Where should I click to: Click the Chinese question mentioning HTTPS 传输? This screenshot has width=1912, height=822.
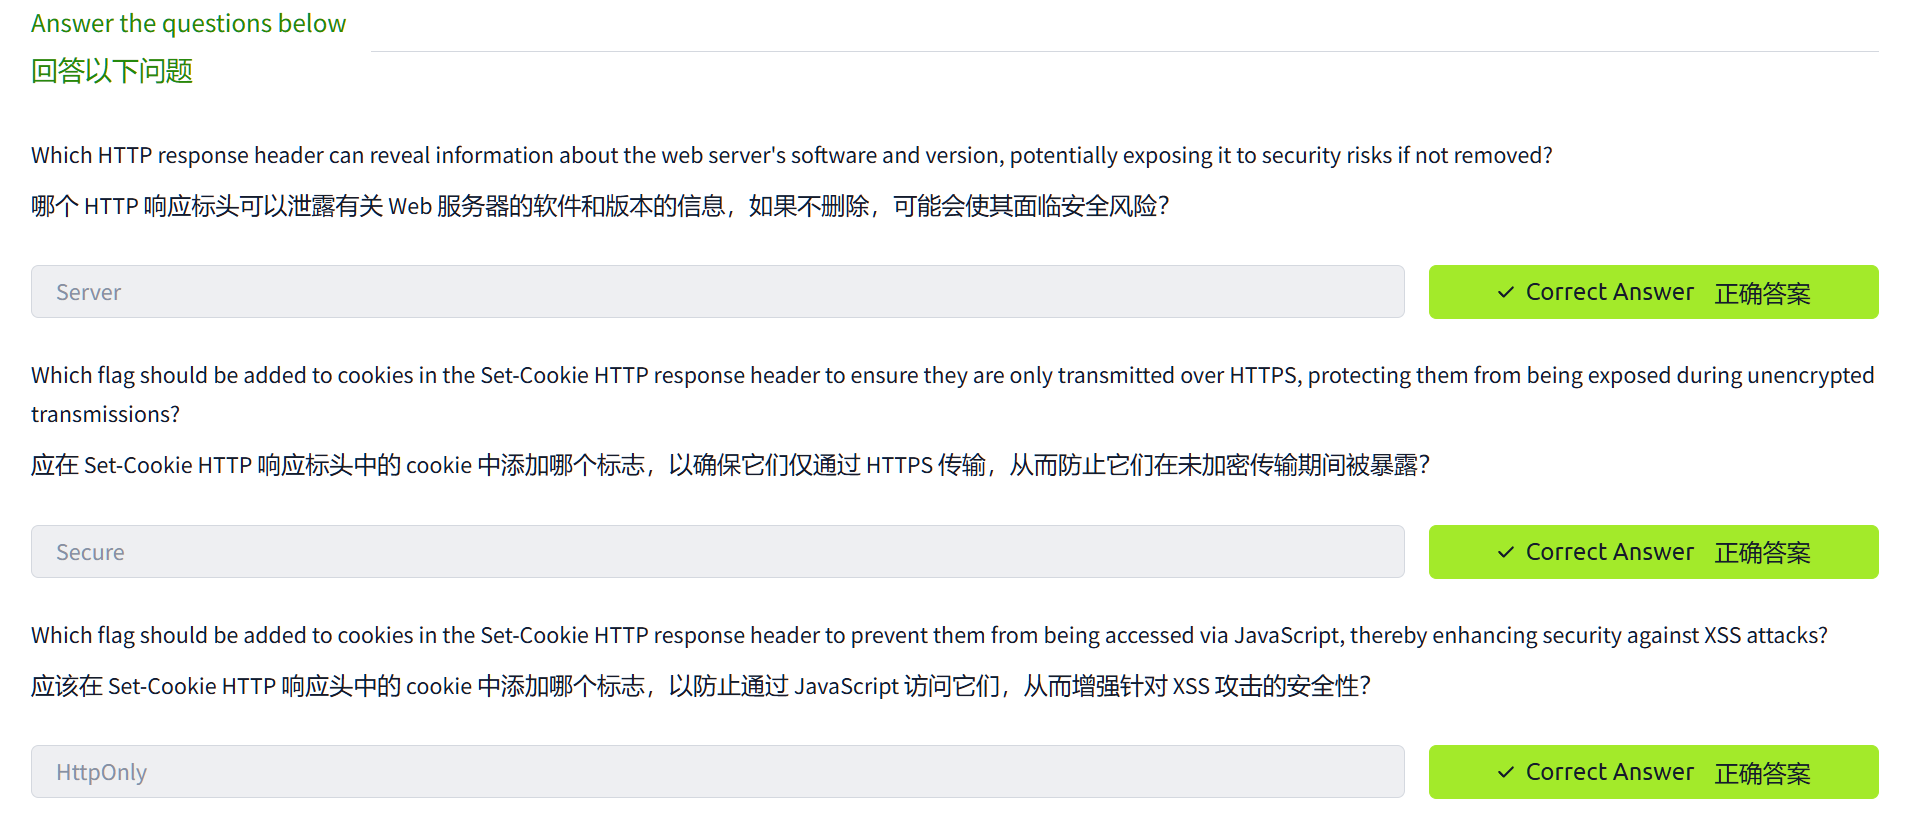click(730, 465)
